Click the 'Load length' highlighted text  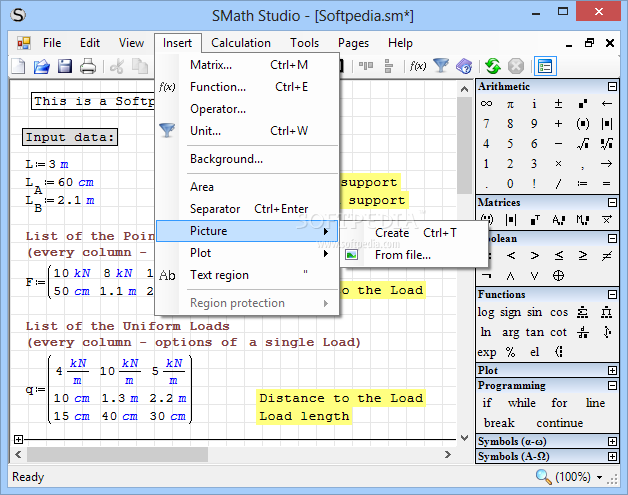[304, 417]
